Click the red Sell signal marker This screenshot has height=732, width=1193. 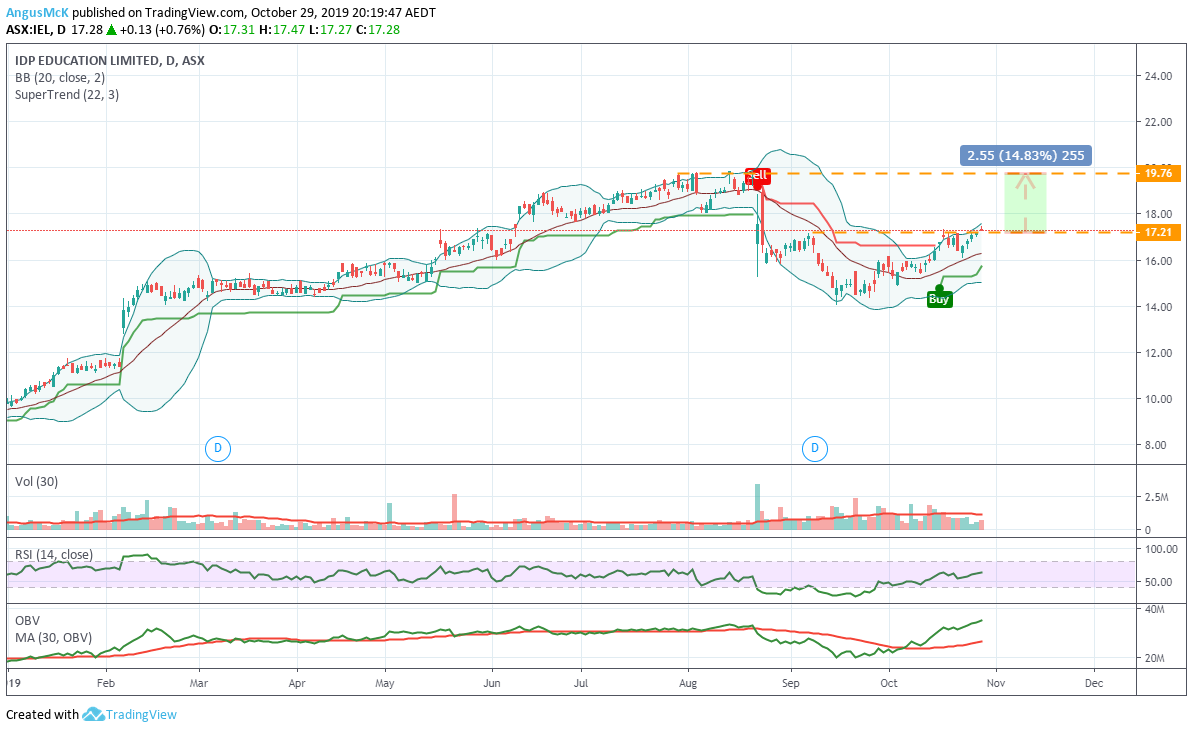tap(758, 176)
